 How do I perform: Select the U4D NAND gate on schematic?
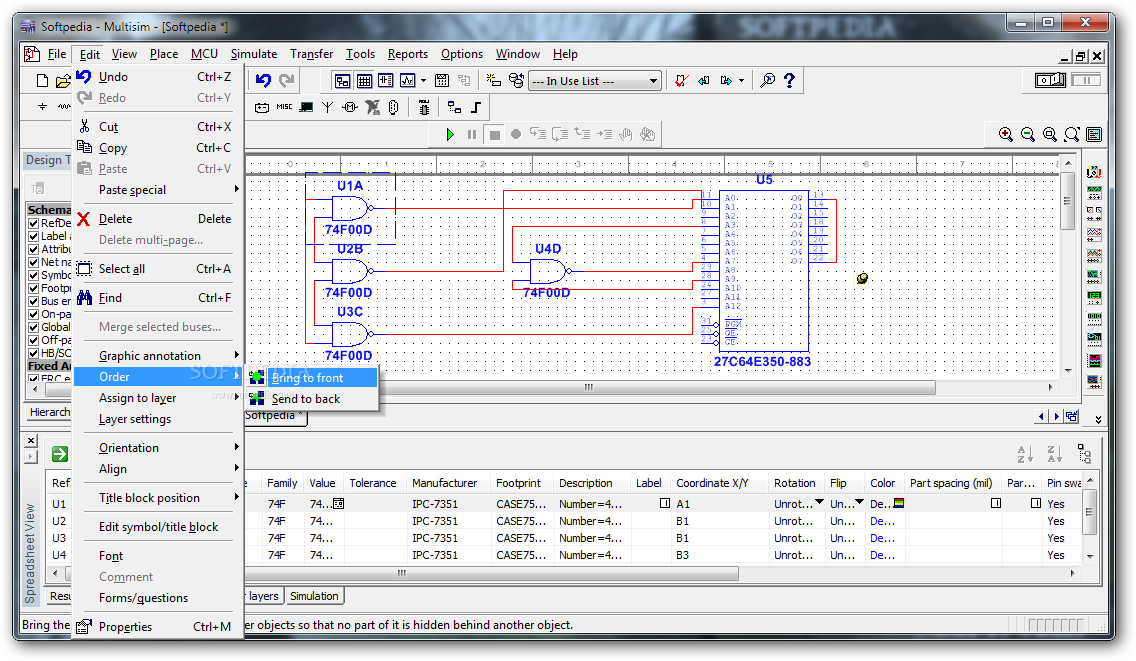coord(548,272)
